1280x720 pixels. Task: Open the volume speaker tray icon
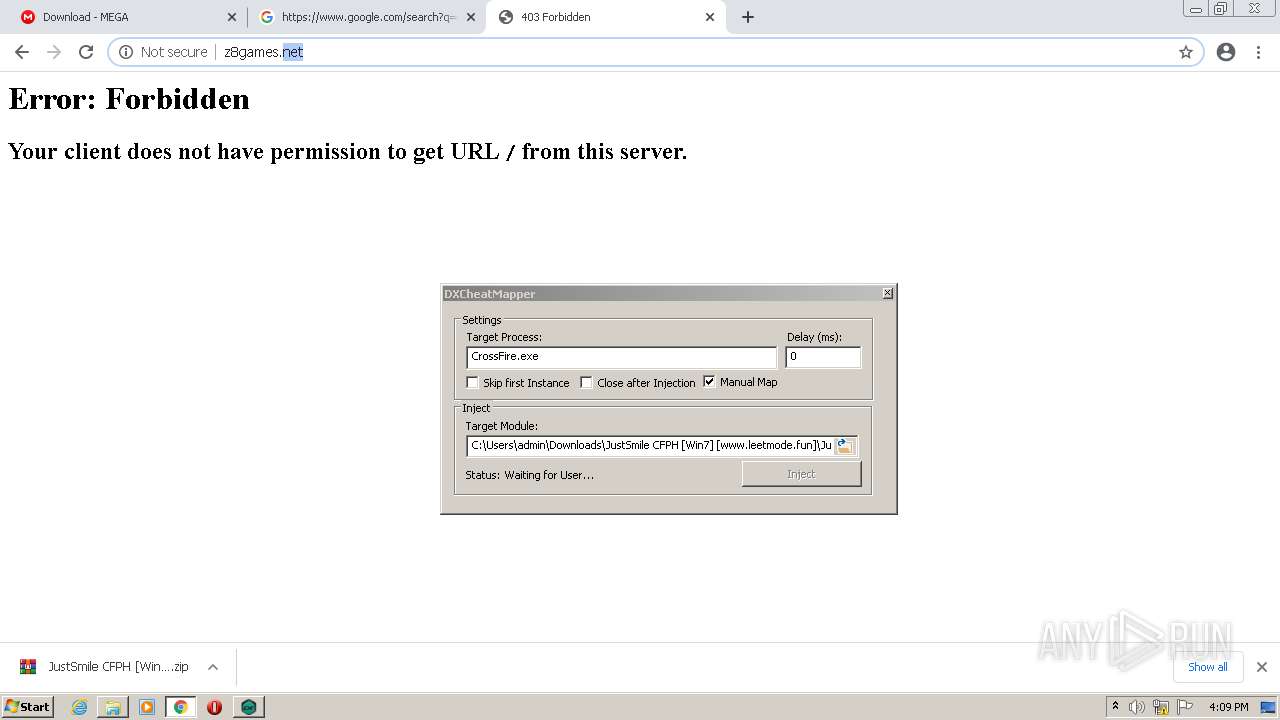(x=1137, y=707)
